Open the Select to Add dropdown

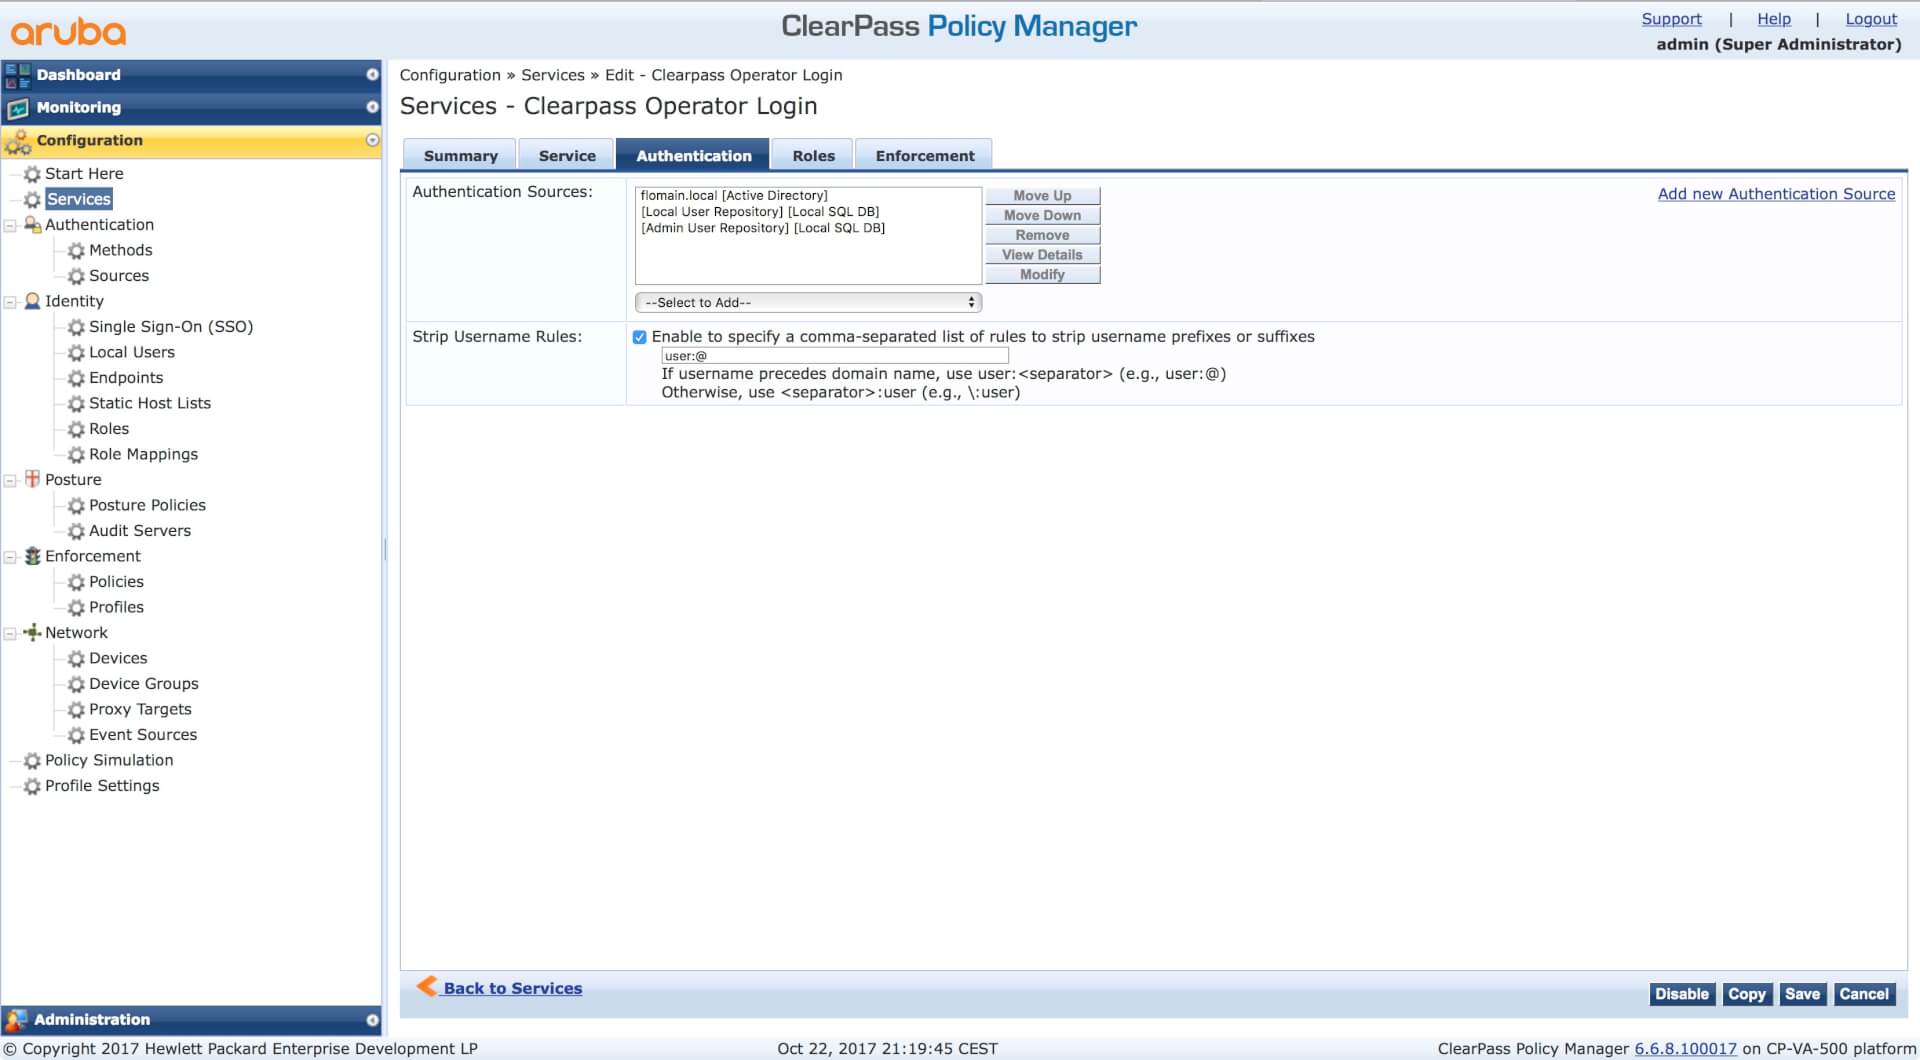tap(808, 302)
